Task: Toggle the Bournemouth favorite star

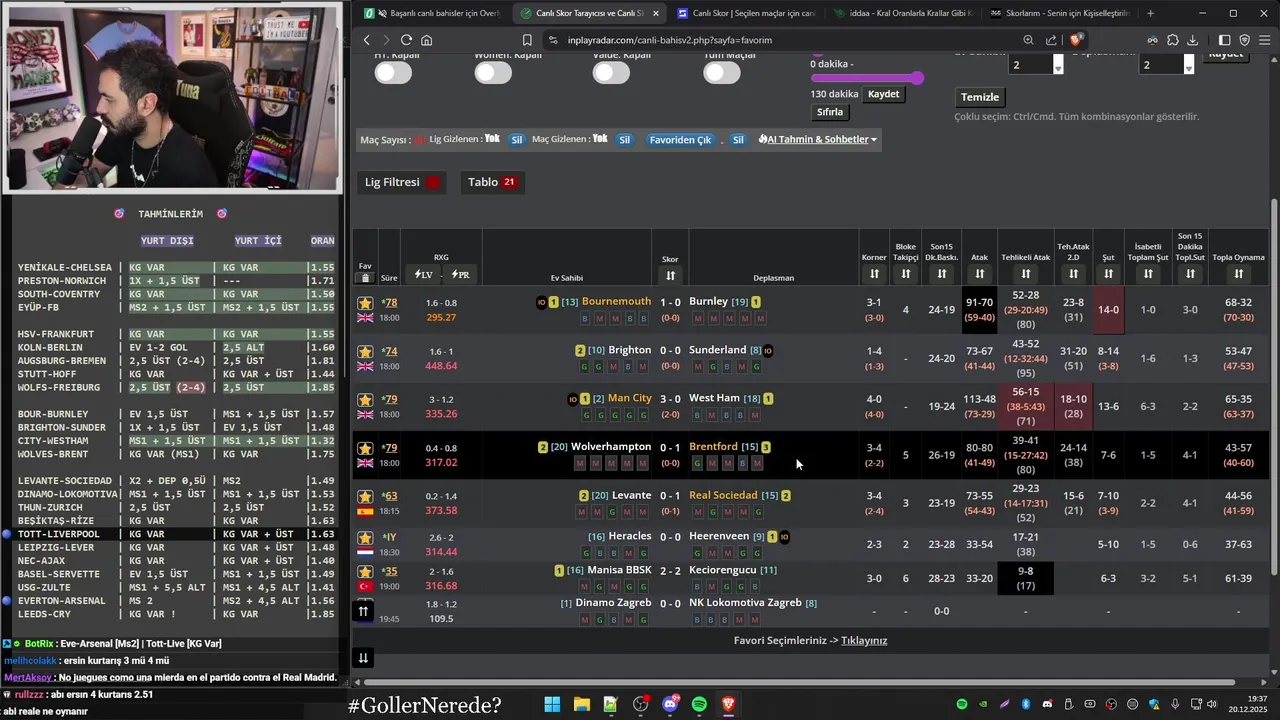Action: (x=365, y=302)
